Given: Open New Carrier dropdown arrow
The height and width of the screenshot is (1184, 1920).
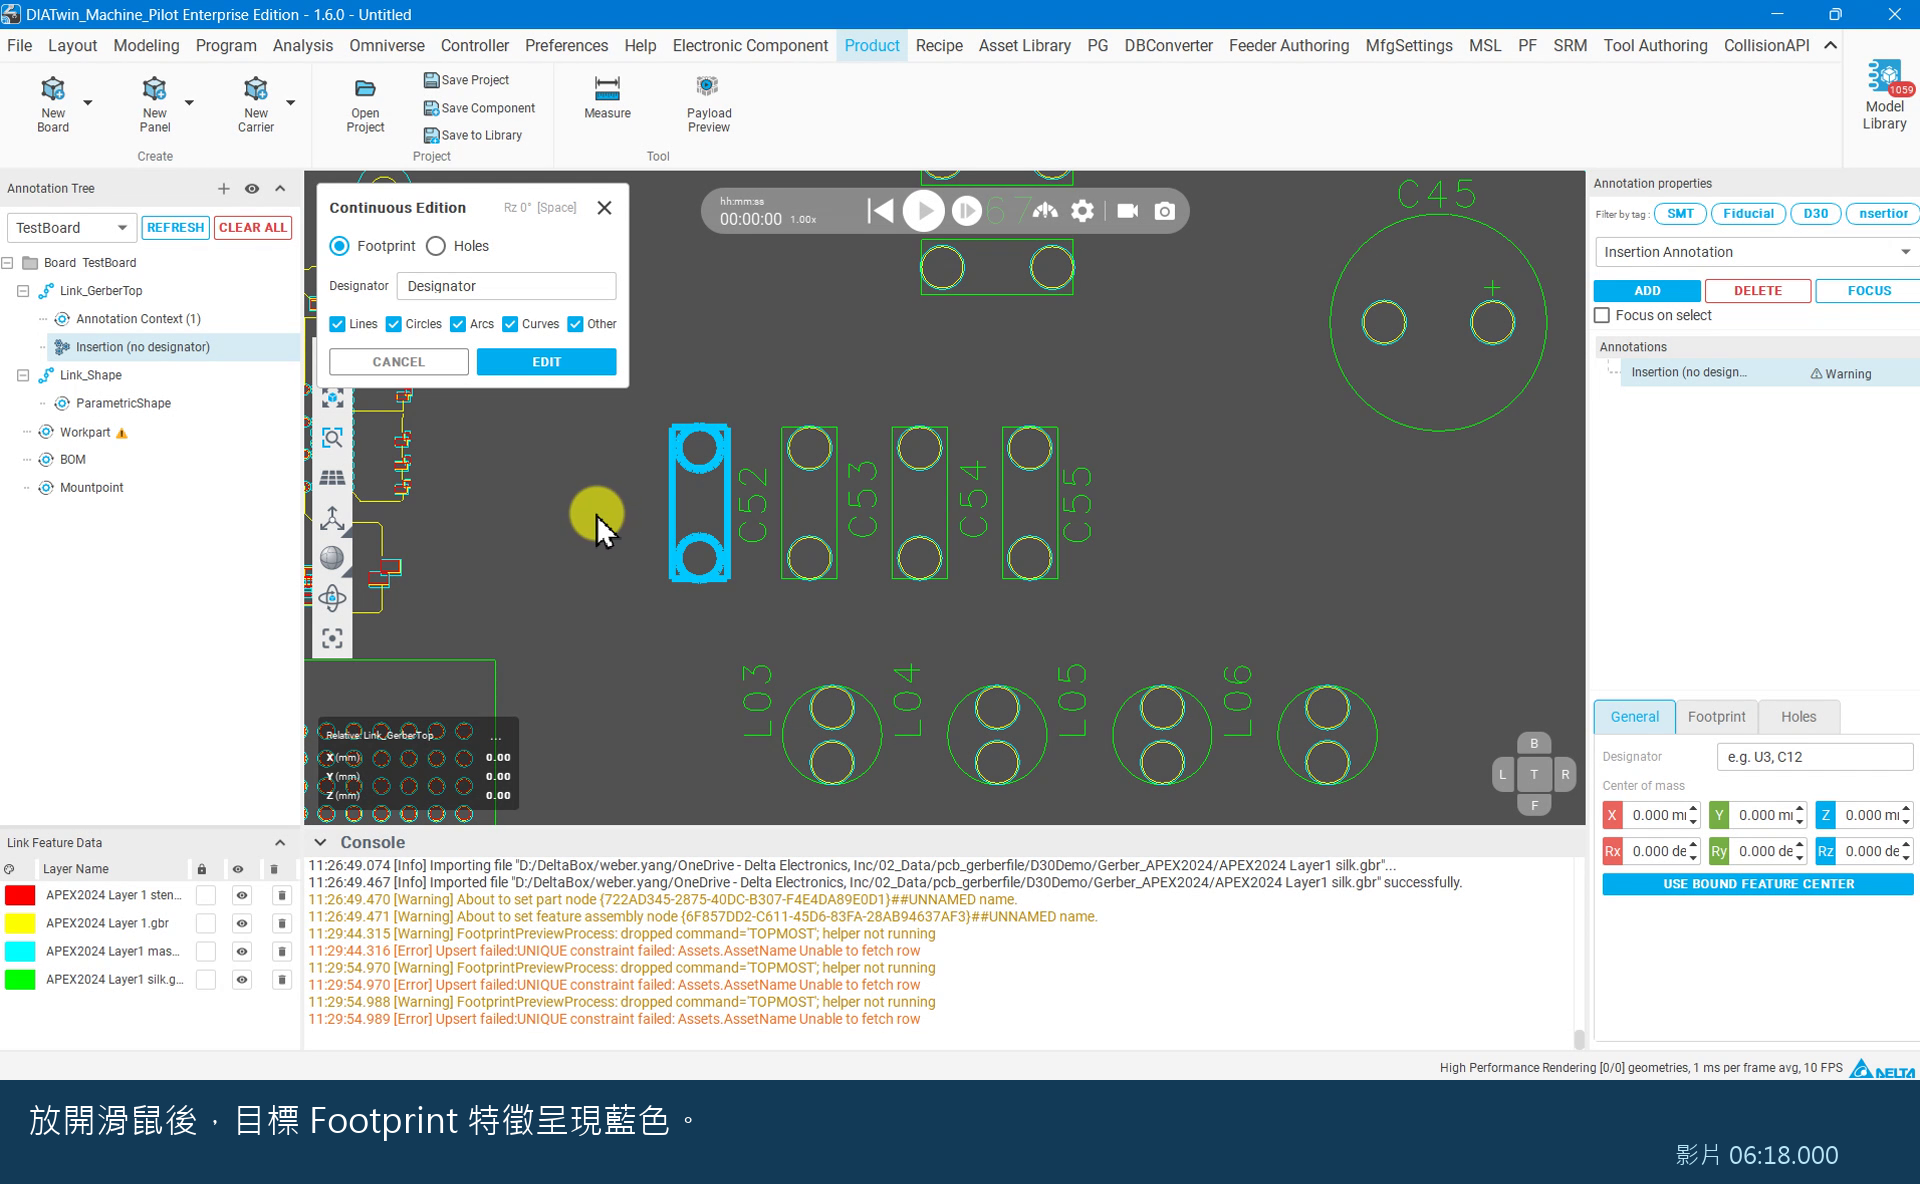Looking at the screenshot, I should click(291, 102).
